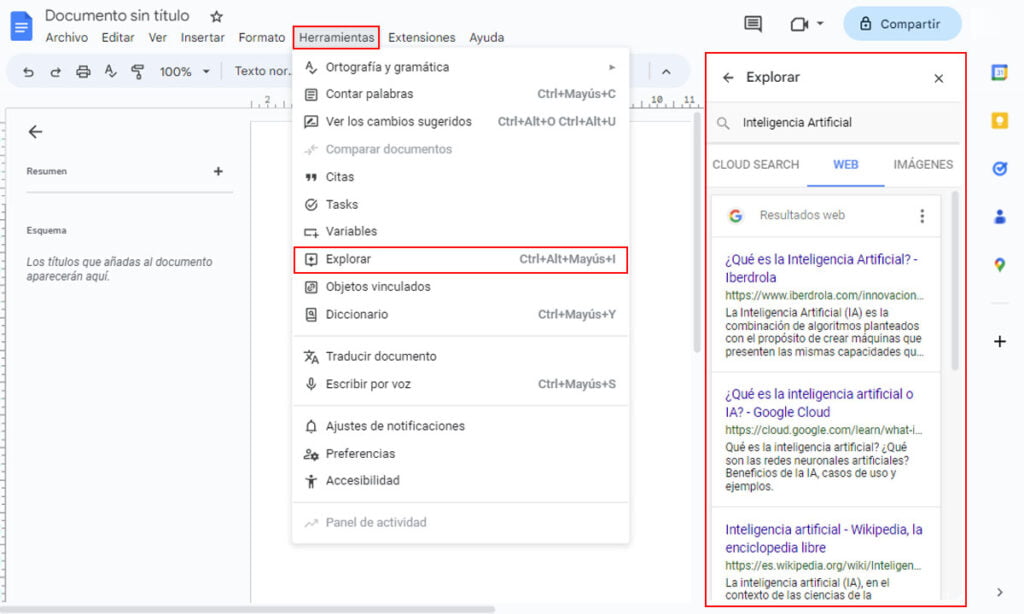
Task: Click the Explorar results scrollbar
Action: 954,281
